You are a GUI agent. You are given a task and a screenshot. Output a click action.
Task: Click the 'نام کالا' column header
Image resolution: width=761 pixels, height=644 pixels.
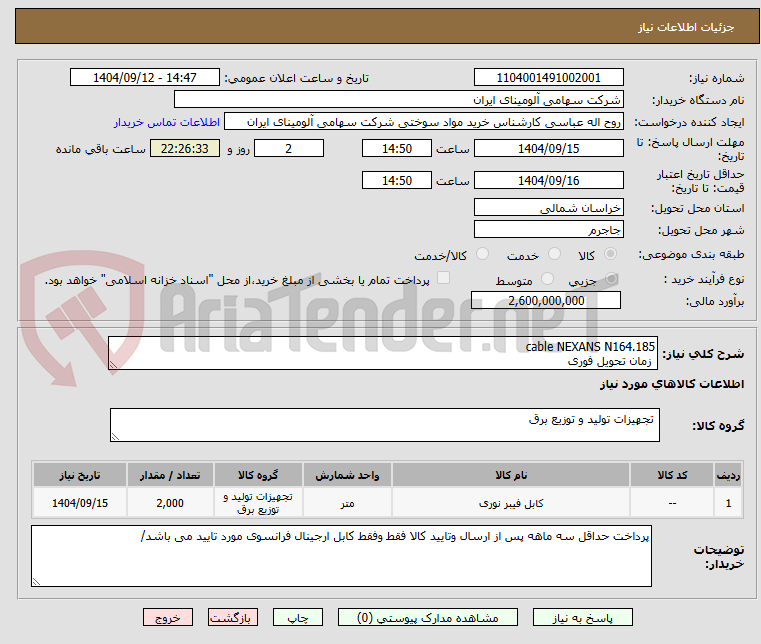[x=511, y=475]
